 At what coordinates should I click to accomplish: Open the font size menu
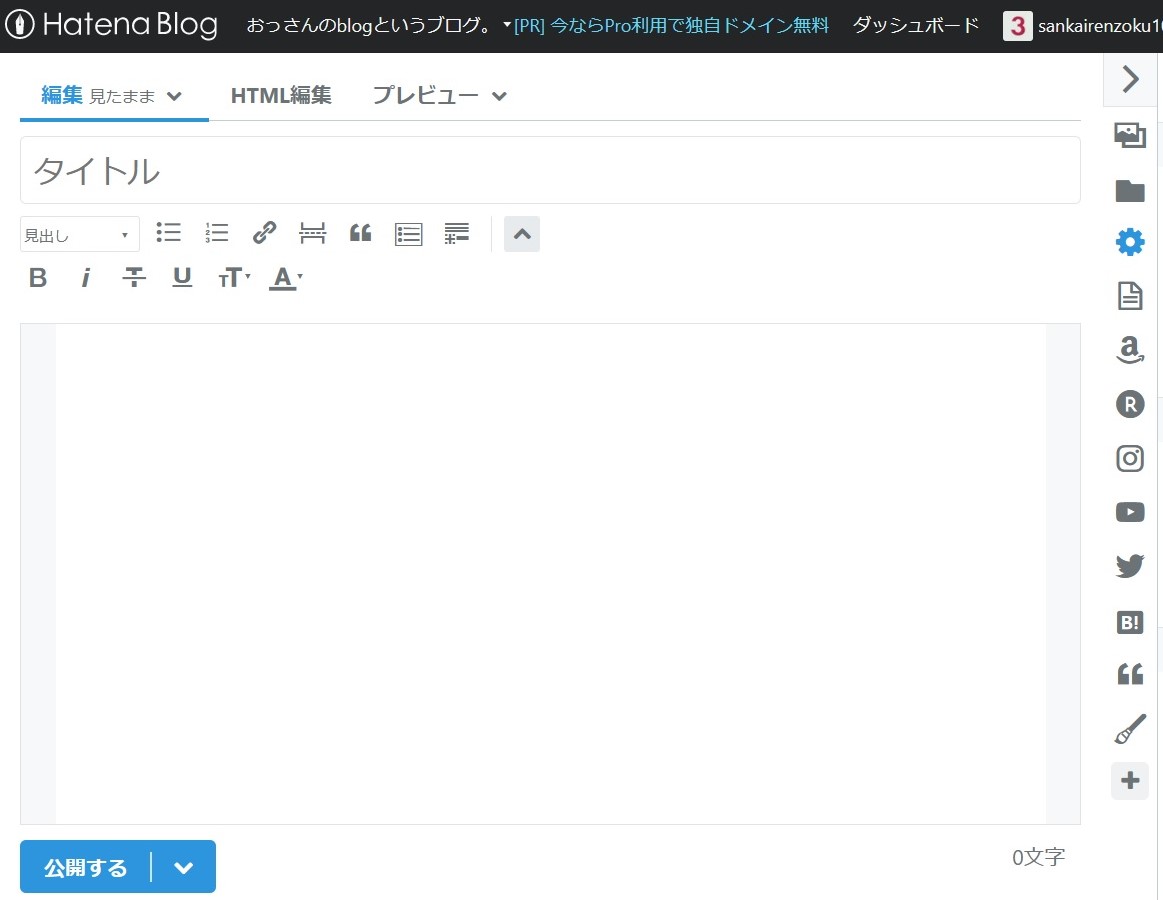point(234,277)
